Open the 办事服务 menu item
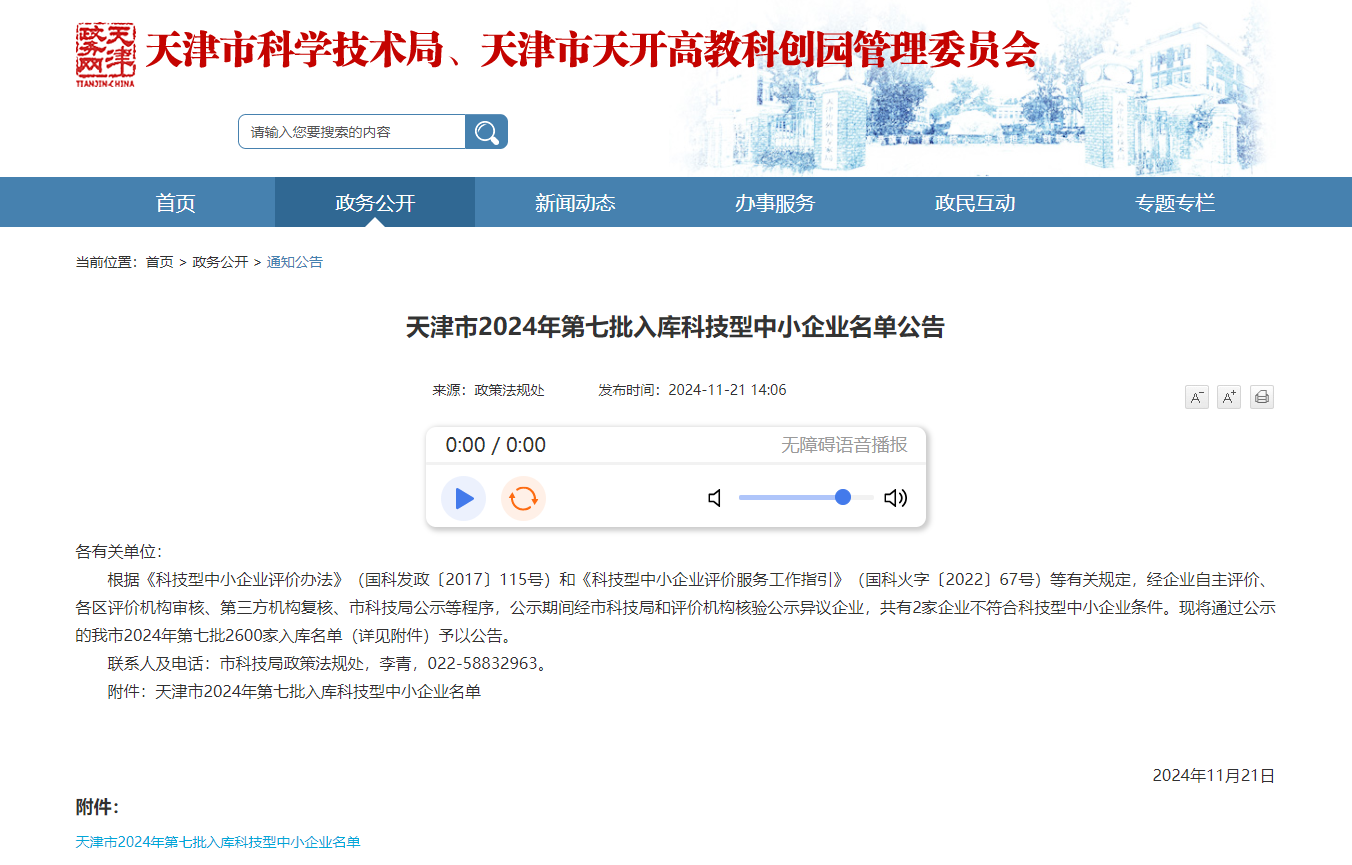Viewport: 1352px width, 865px height. pos(775,203)
